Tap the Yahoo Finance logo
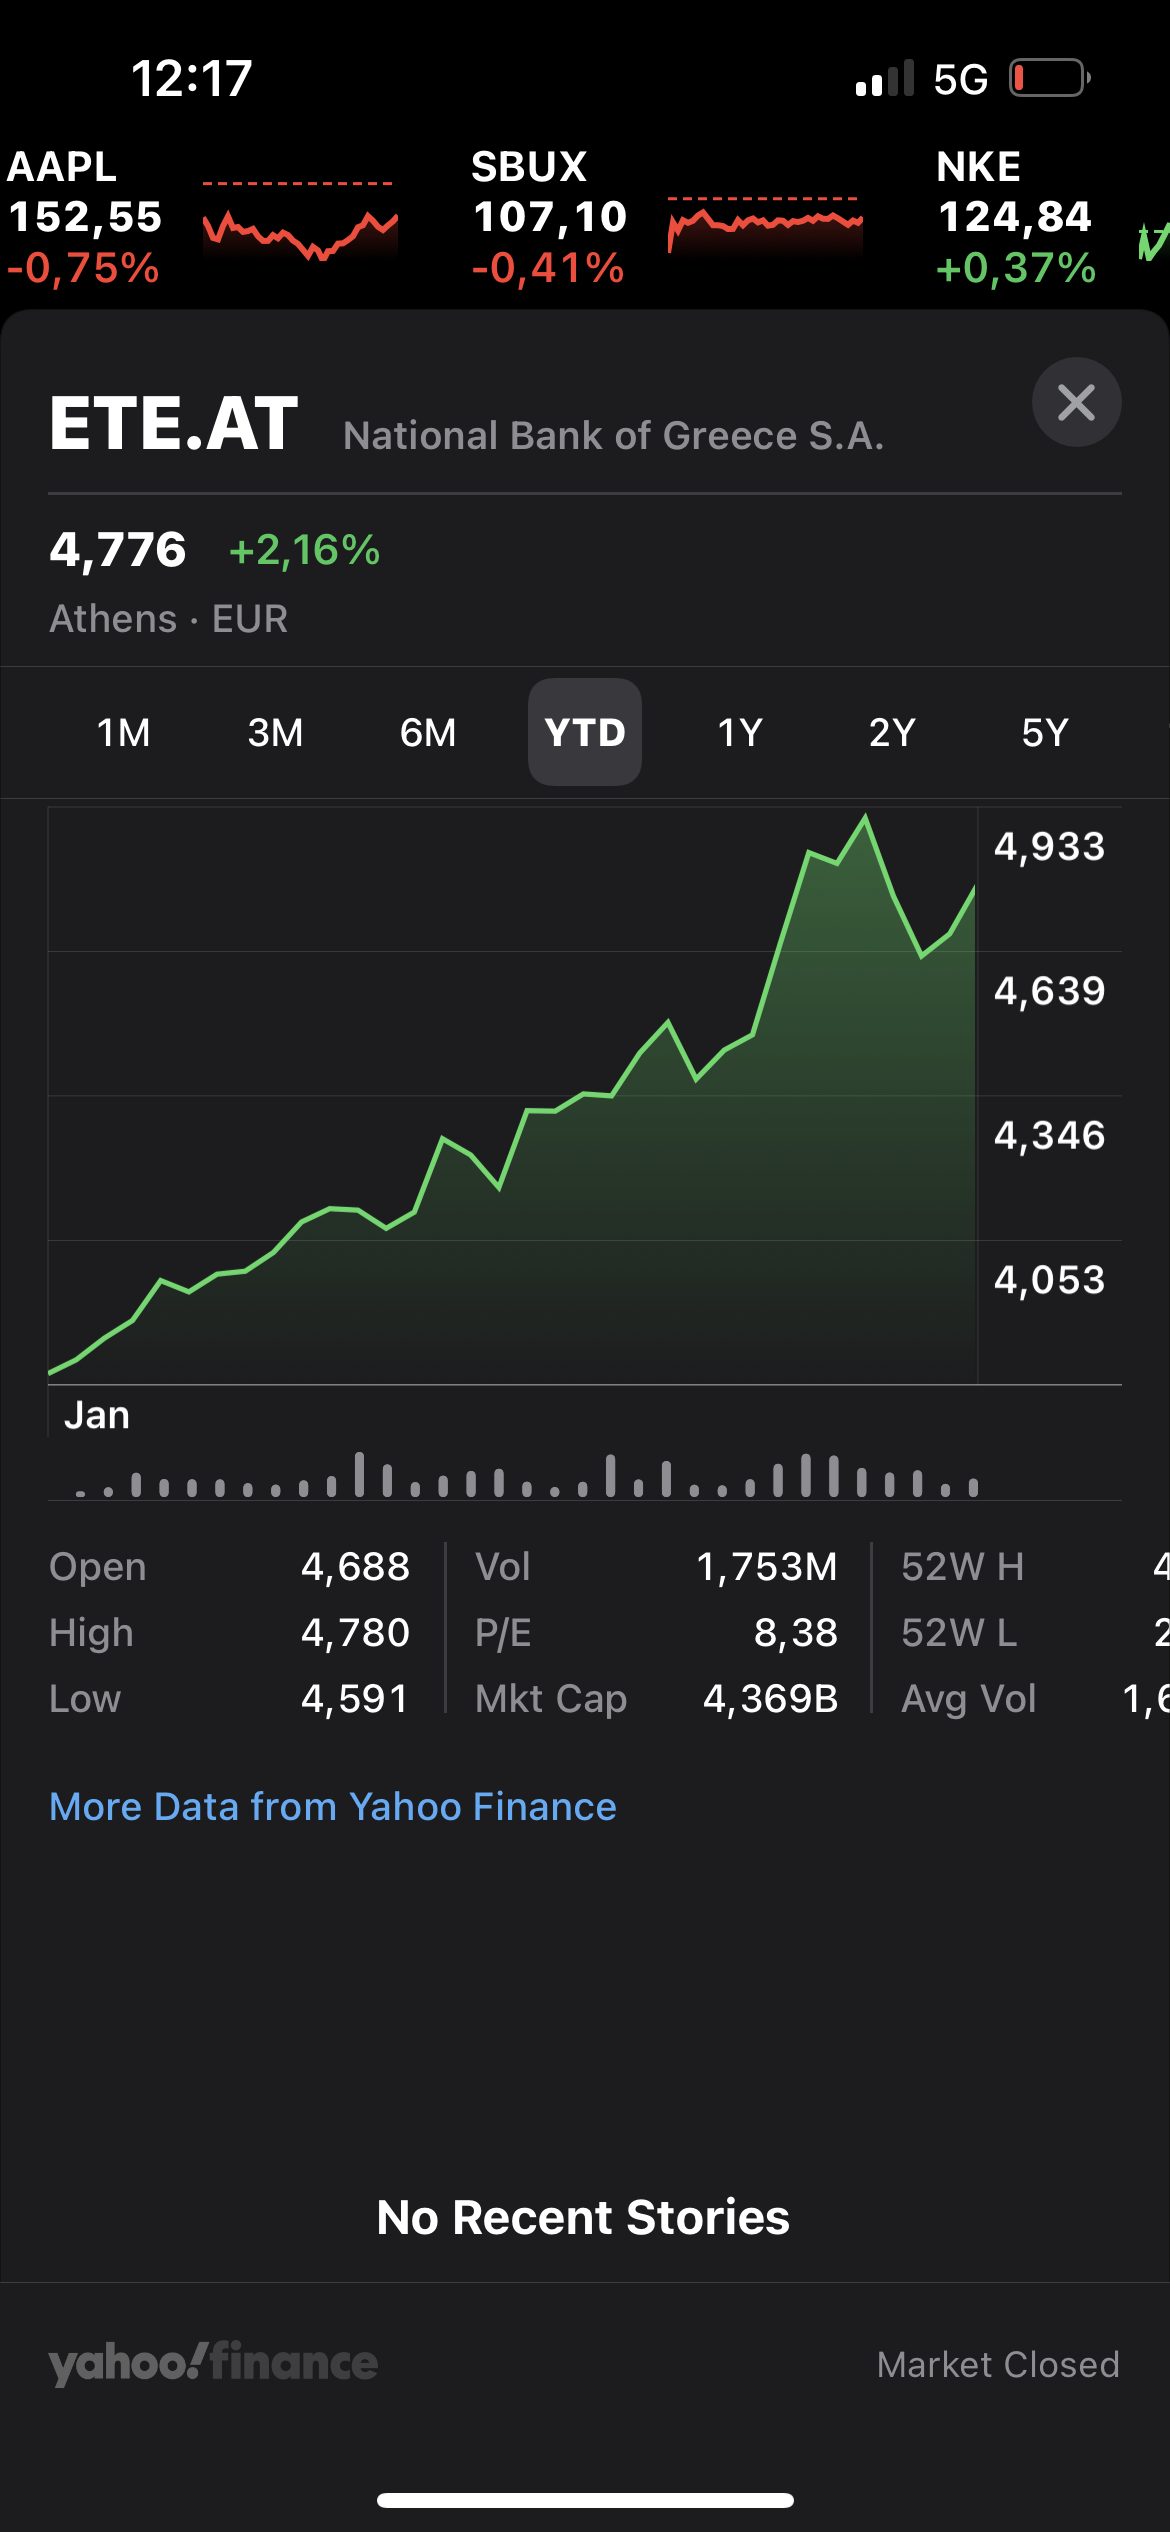This screenshot has width=1170, height=2532. pos(213,2363)
